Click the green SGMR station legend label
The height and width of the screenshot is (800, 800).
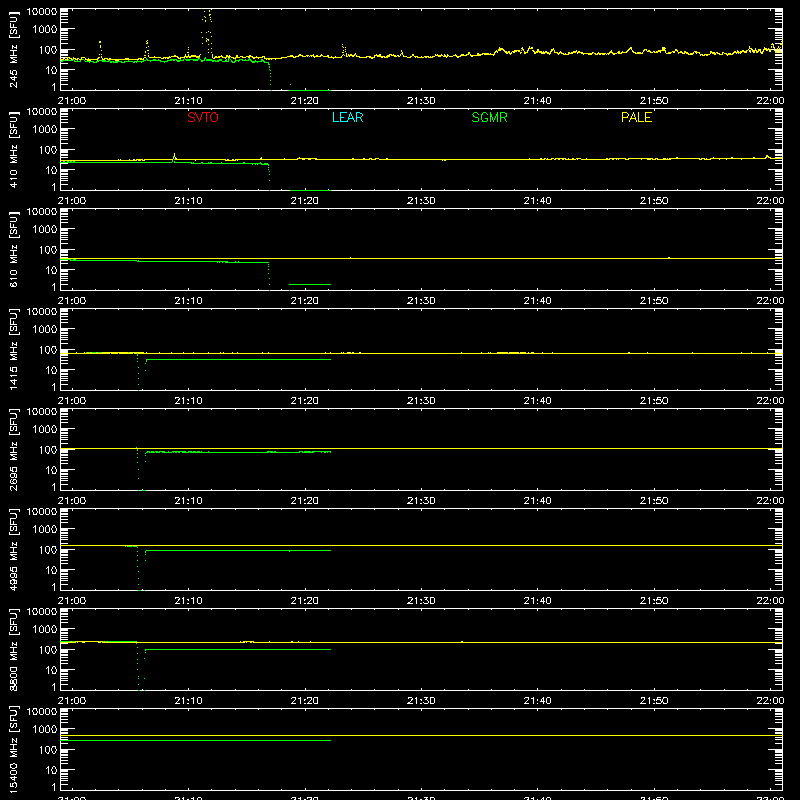tap(489, 117)
